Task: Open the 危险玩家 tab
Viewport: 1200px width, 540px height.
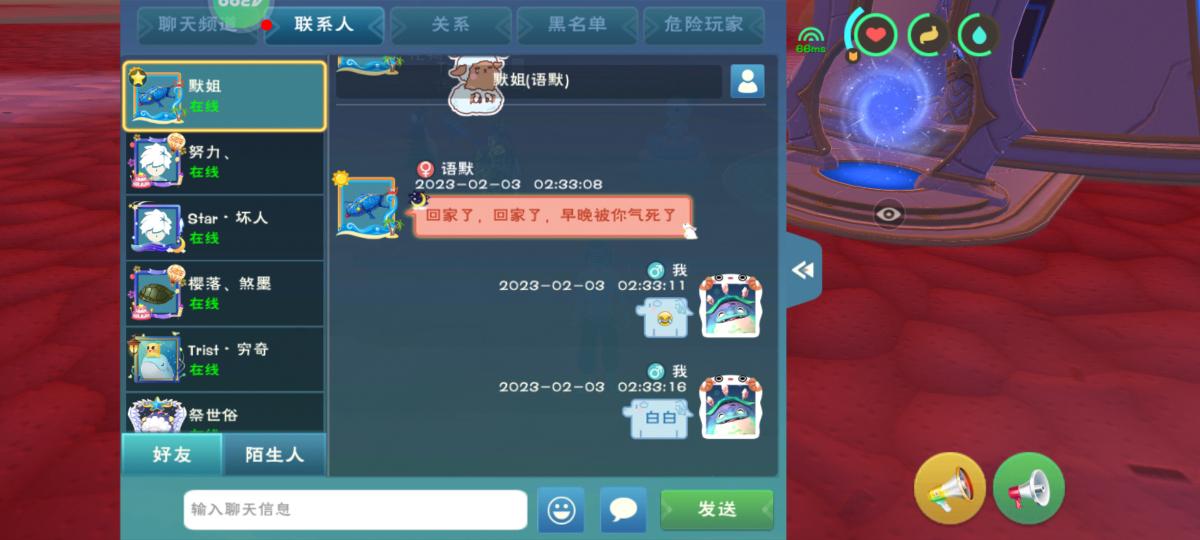Action: pyautogui.click(x=705, y=25)
